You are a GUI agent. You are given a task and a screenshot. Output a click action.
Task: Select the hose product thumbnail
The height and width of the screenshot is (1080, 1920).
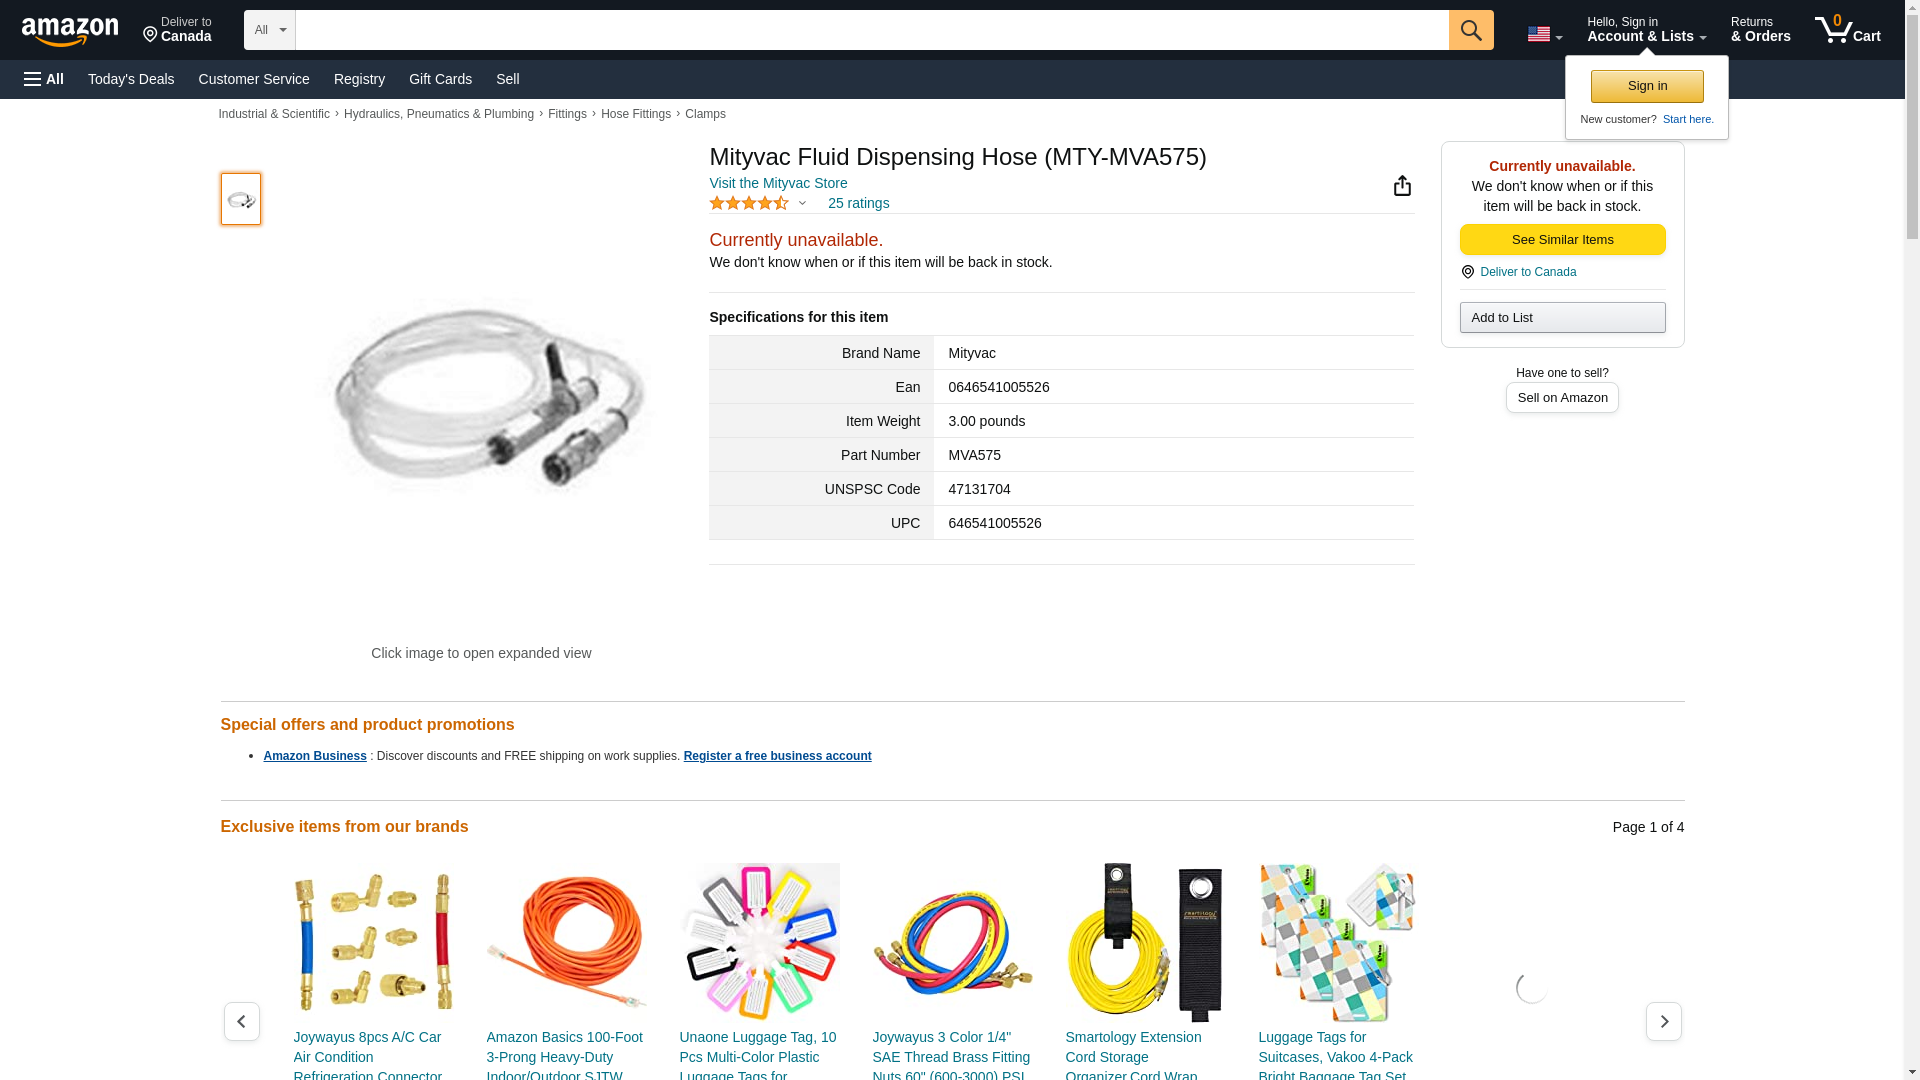[241, 199]
